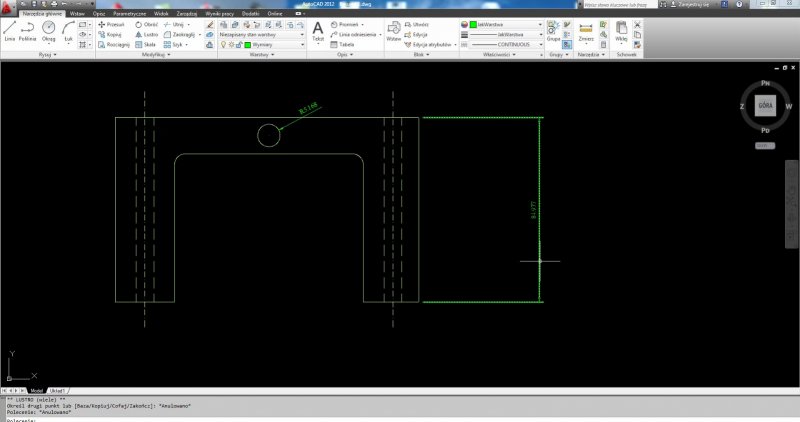Toggle the layer freeze sun icon

point(230,45)
